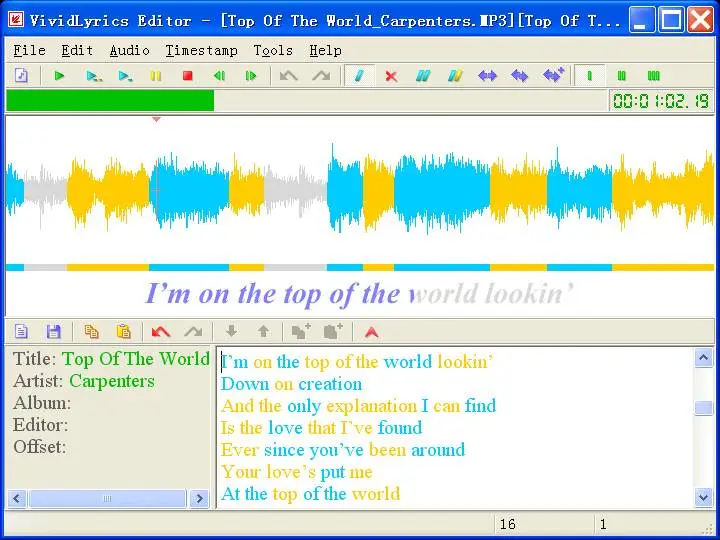
Task: Click the pink playhead marker above waveform
Action: (156, 119)
